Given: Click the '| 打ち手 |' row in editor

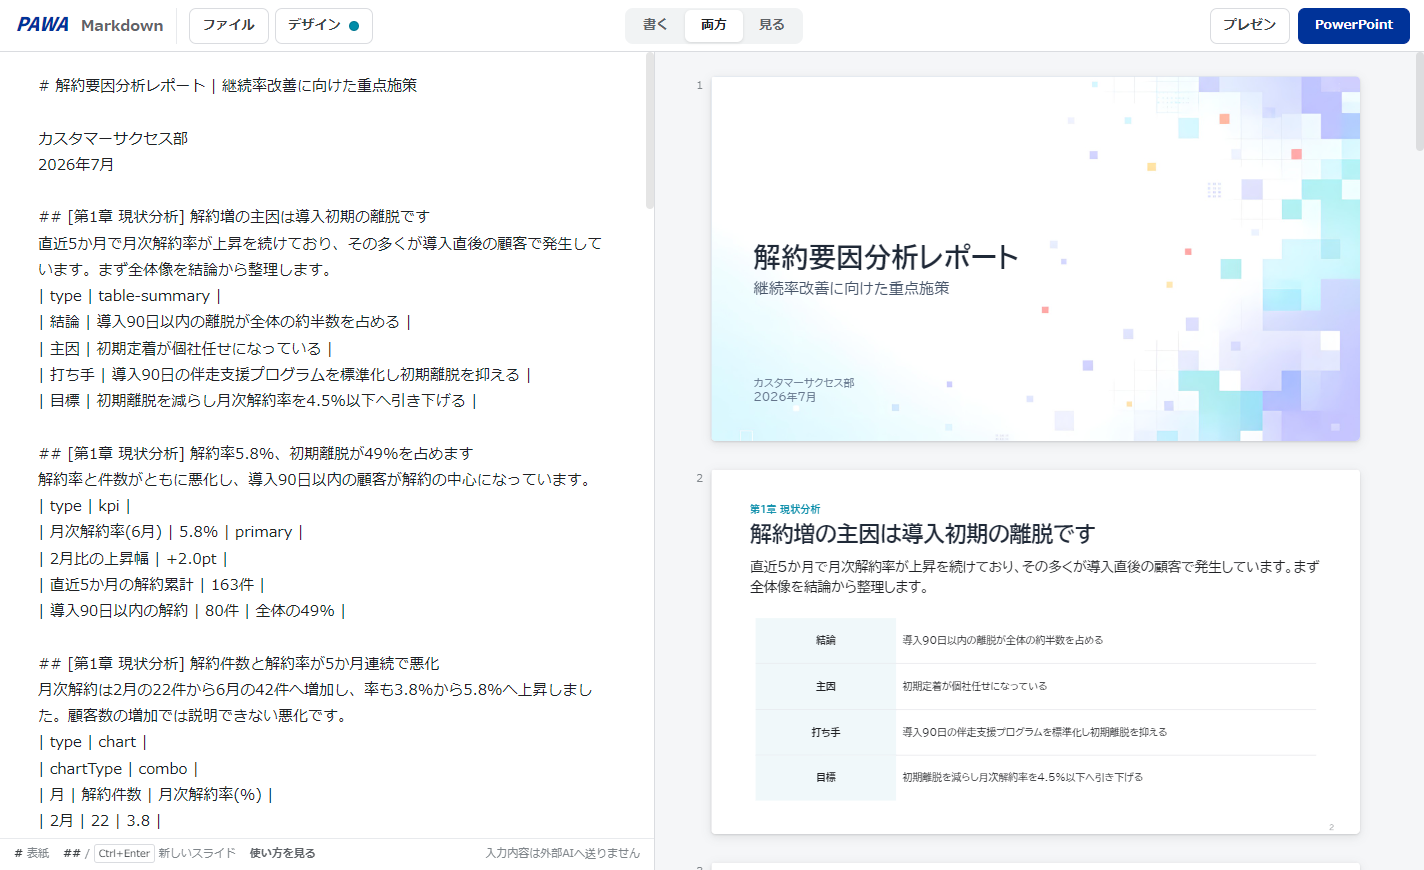Looking at the screenshot, I should pyautogui.click(x=285, y=374).
